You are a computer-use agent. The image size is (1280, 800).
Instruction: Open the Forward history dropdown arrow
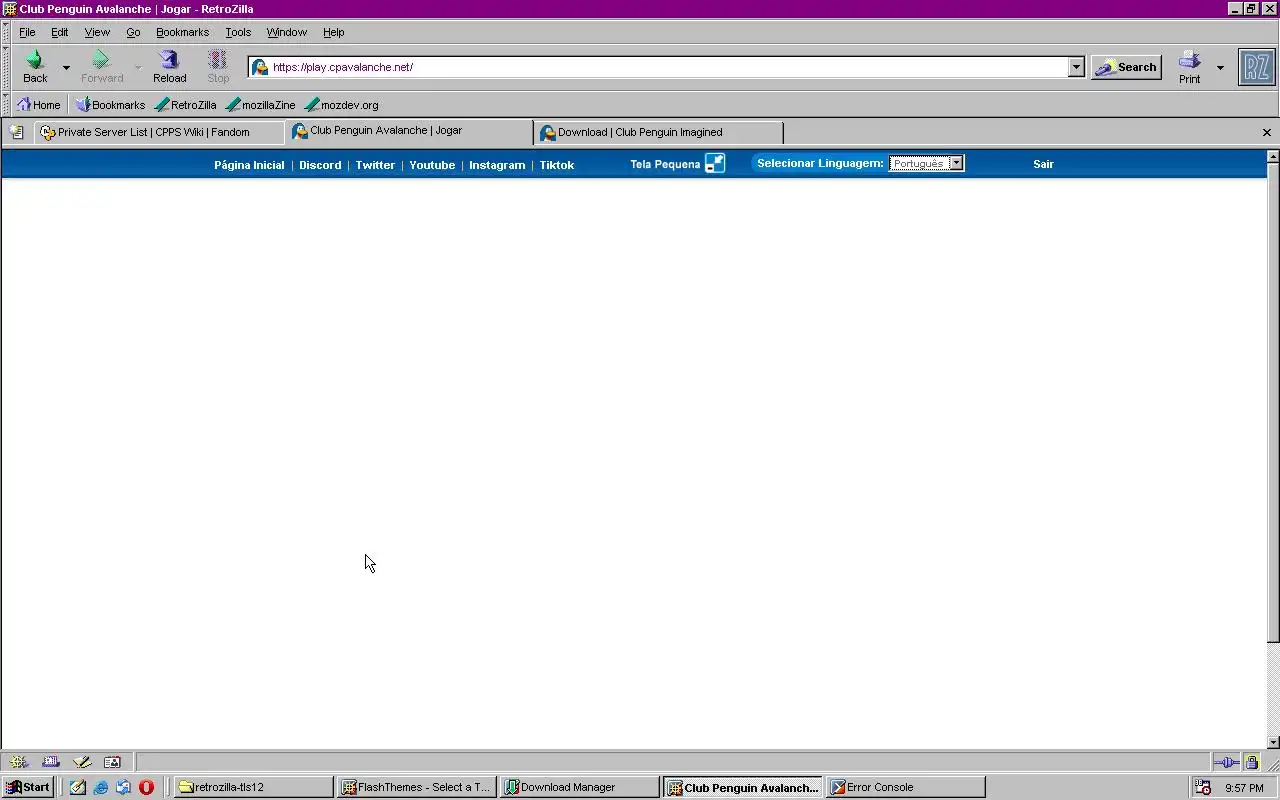pos(138,68)
